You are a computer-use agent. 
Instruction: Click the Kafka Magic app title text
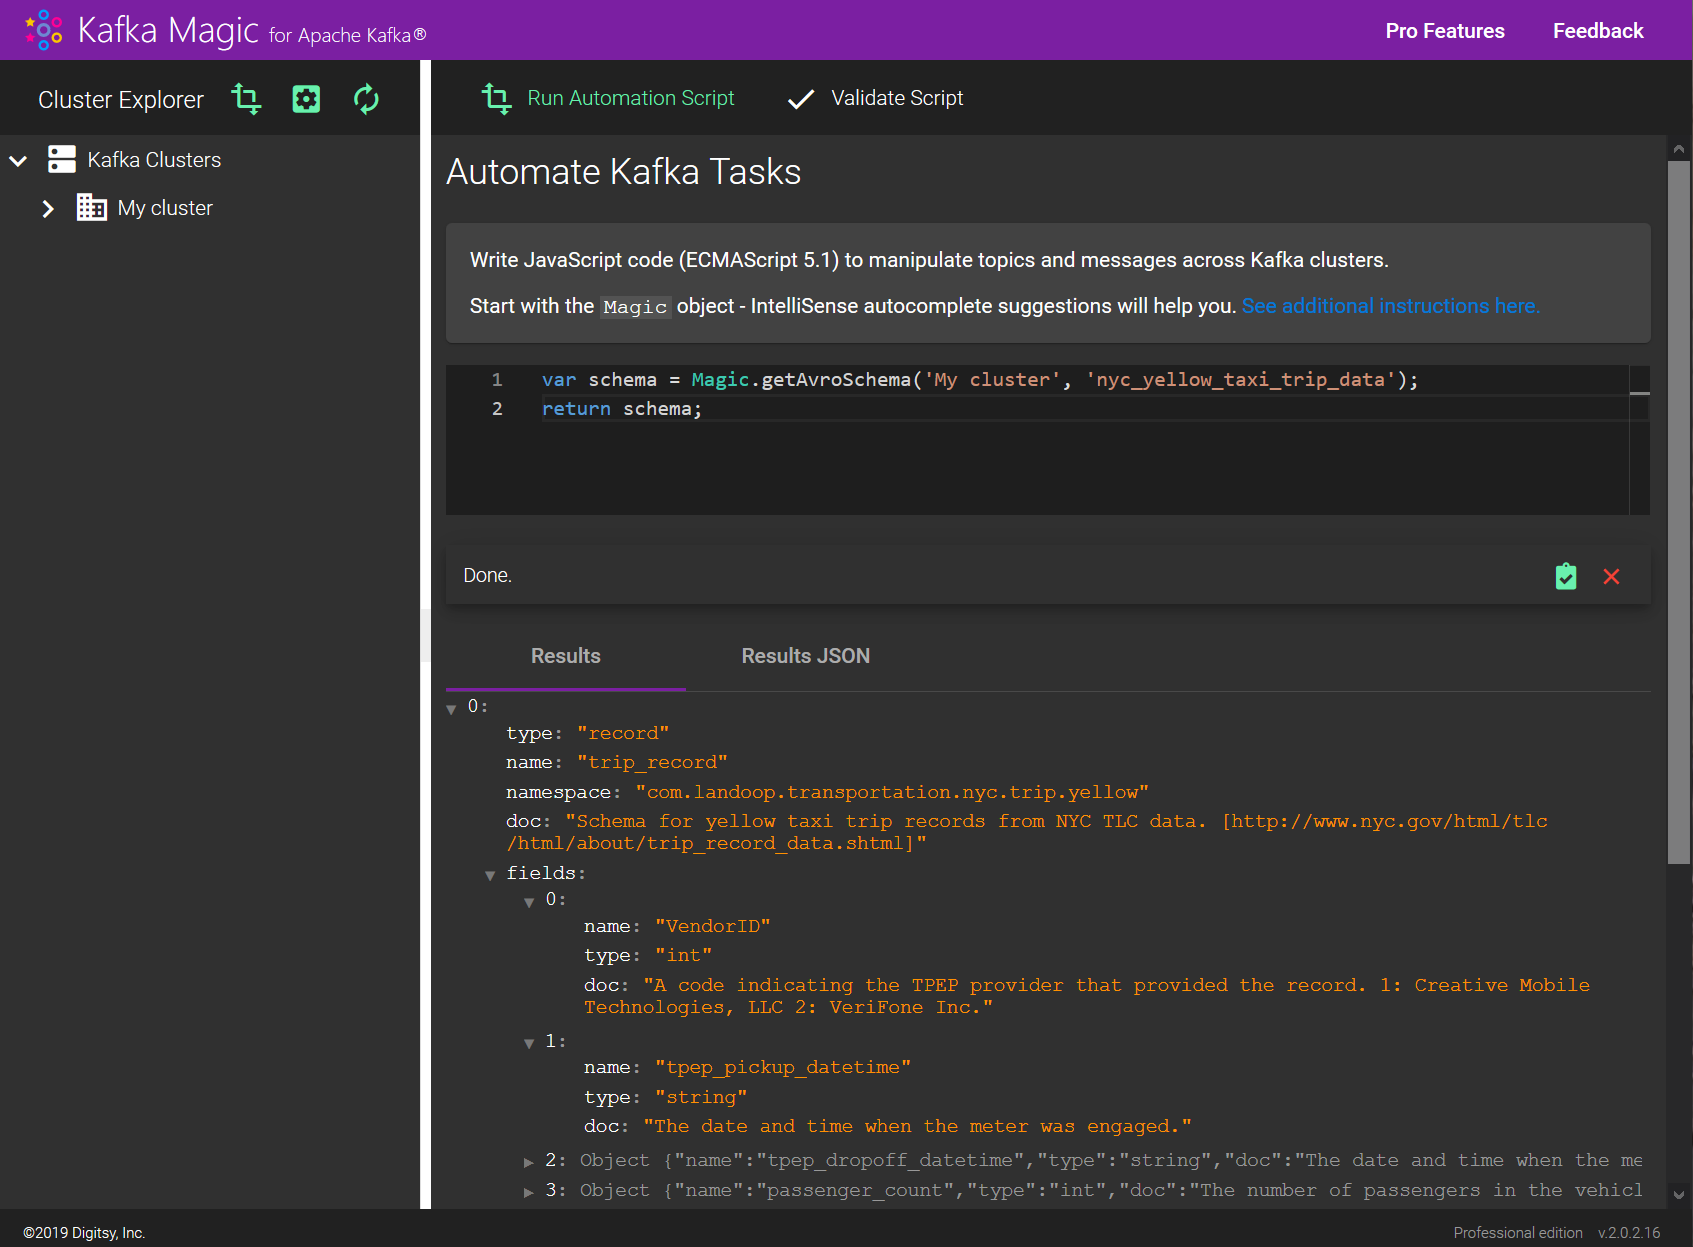coord(168,30)
